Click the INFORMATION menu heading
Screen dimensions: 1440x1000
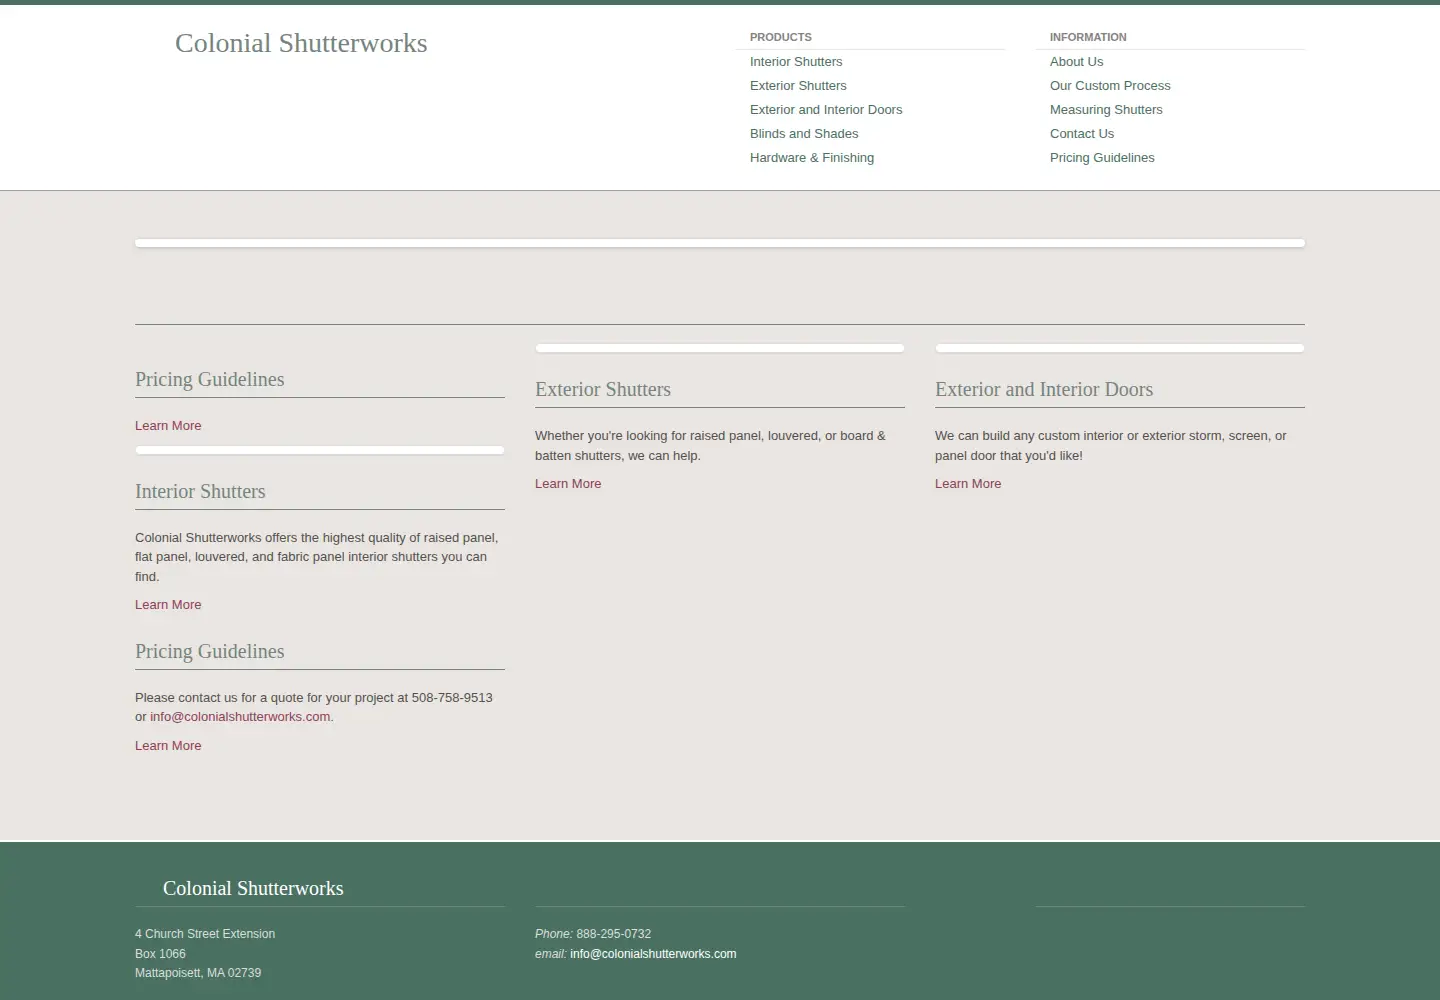click(1088, 37)
